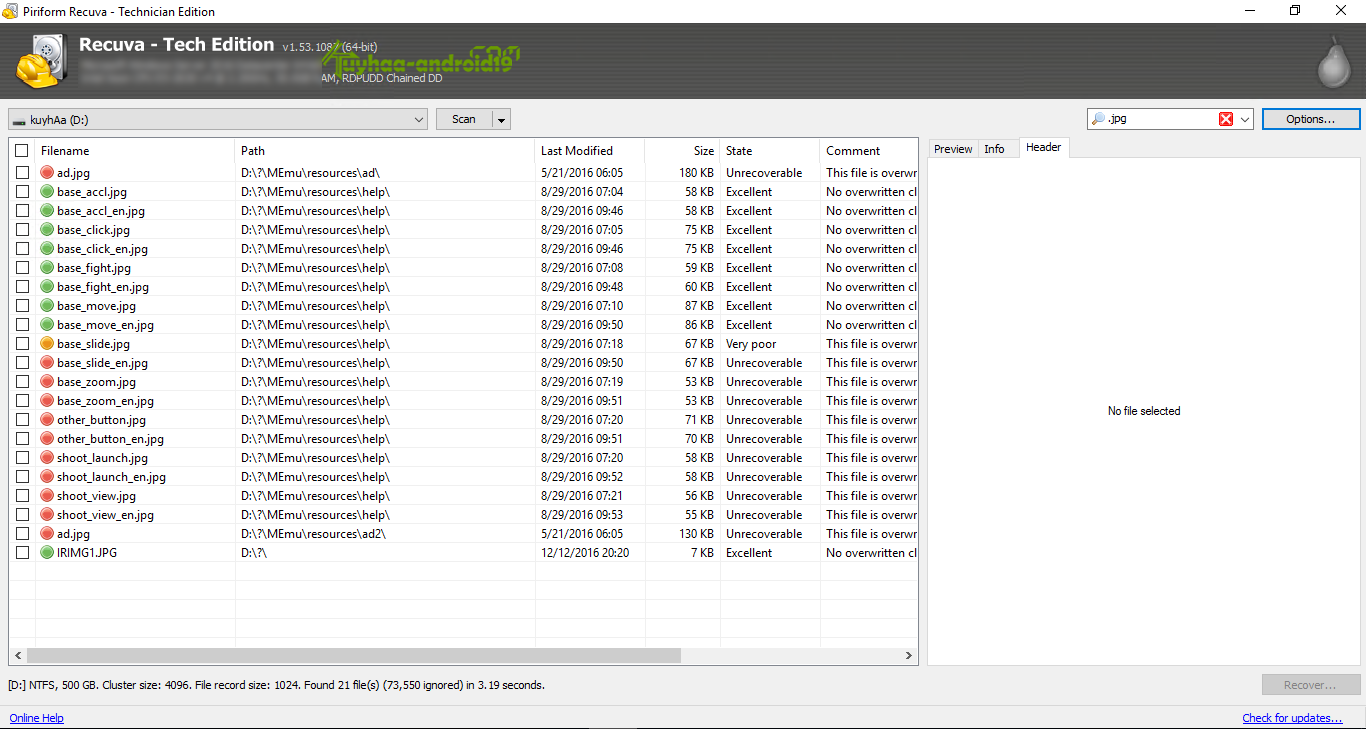Open the Scan button dropdown arrow
Image resolution: width=1366 pixels, height=729 pixels.
coord(502,120)
